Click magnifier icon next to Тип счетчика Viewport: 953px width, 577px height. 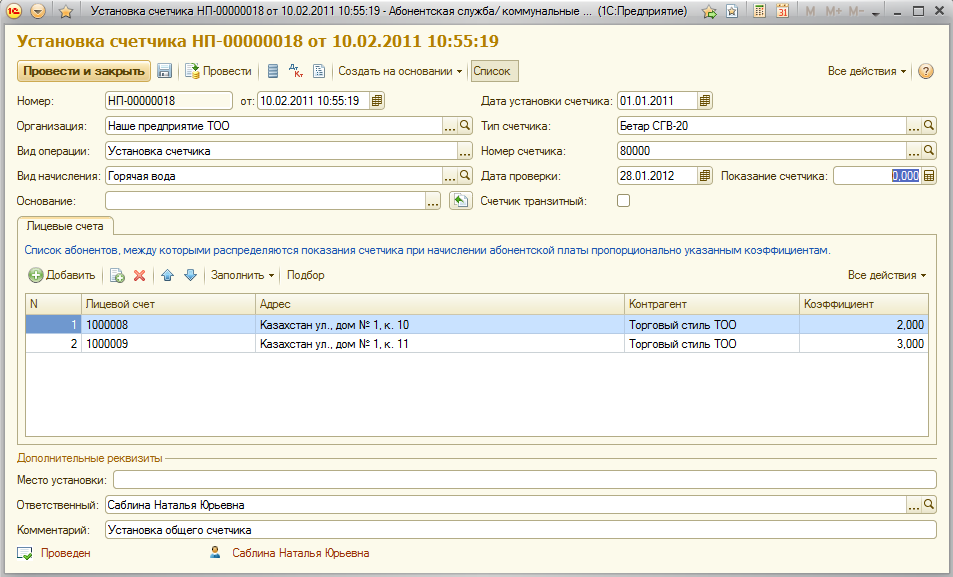pos(929,126)
